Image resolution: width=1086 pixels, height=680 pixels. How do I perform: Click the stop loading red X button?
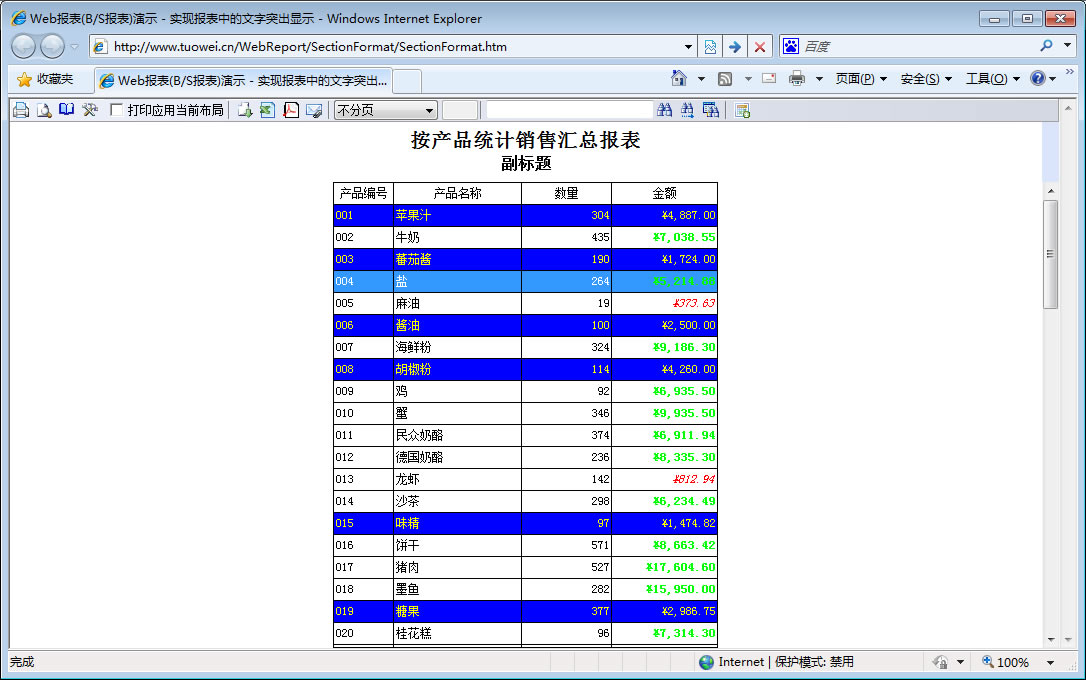[760, 46]
